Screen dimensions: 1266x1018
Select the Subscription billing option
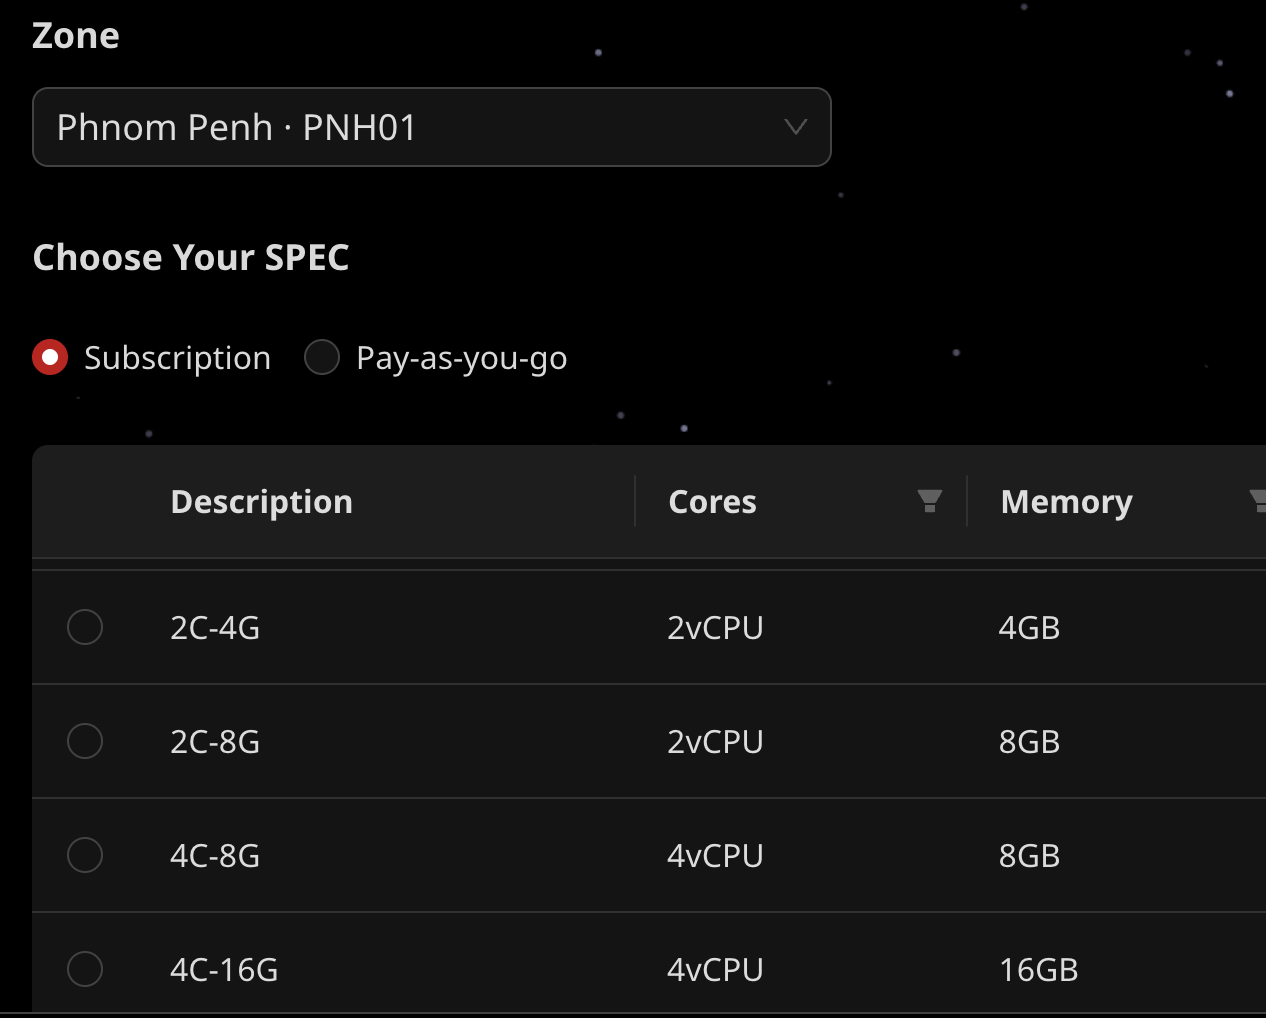click(x=50, y=357)
